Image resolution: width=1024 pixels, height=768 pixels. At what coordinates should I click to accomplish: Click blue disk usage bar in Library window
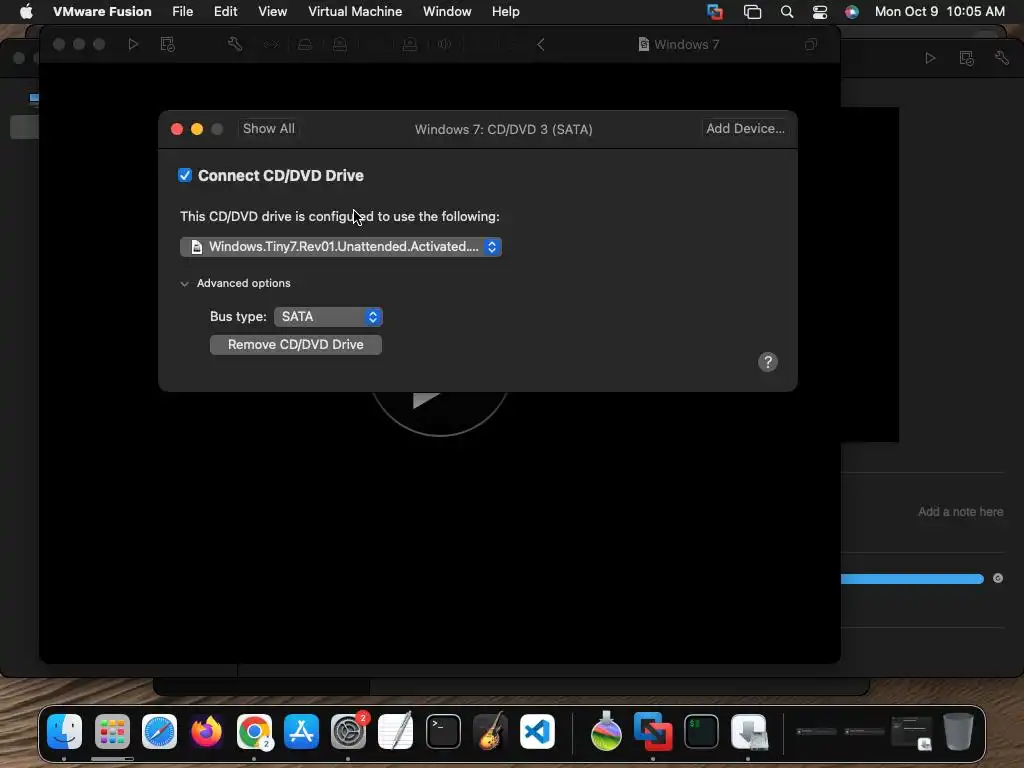tap(912, 579)
